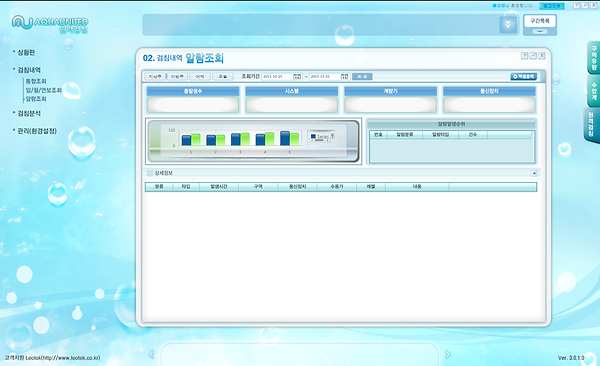
Task: Open the start date calendar icon
Action: pos(297,77)
